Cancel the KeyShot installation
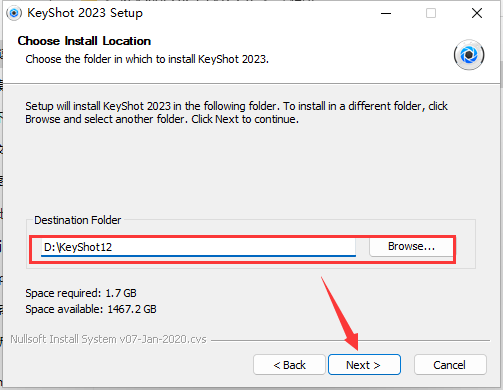This screenshot has width=503, height=390. 450,365
